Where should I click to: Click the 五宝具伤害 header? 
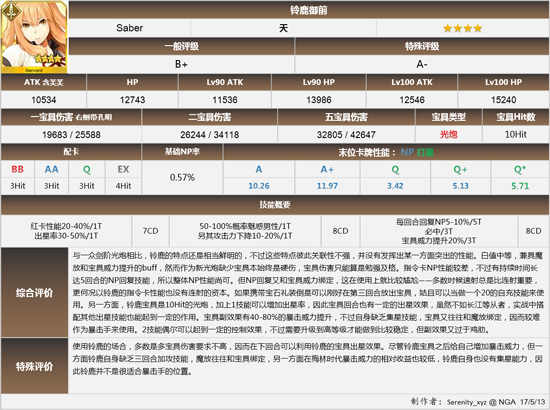(346, 117)
